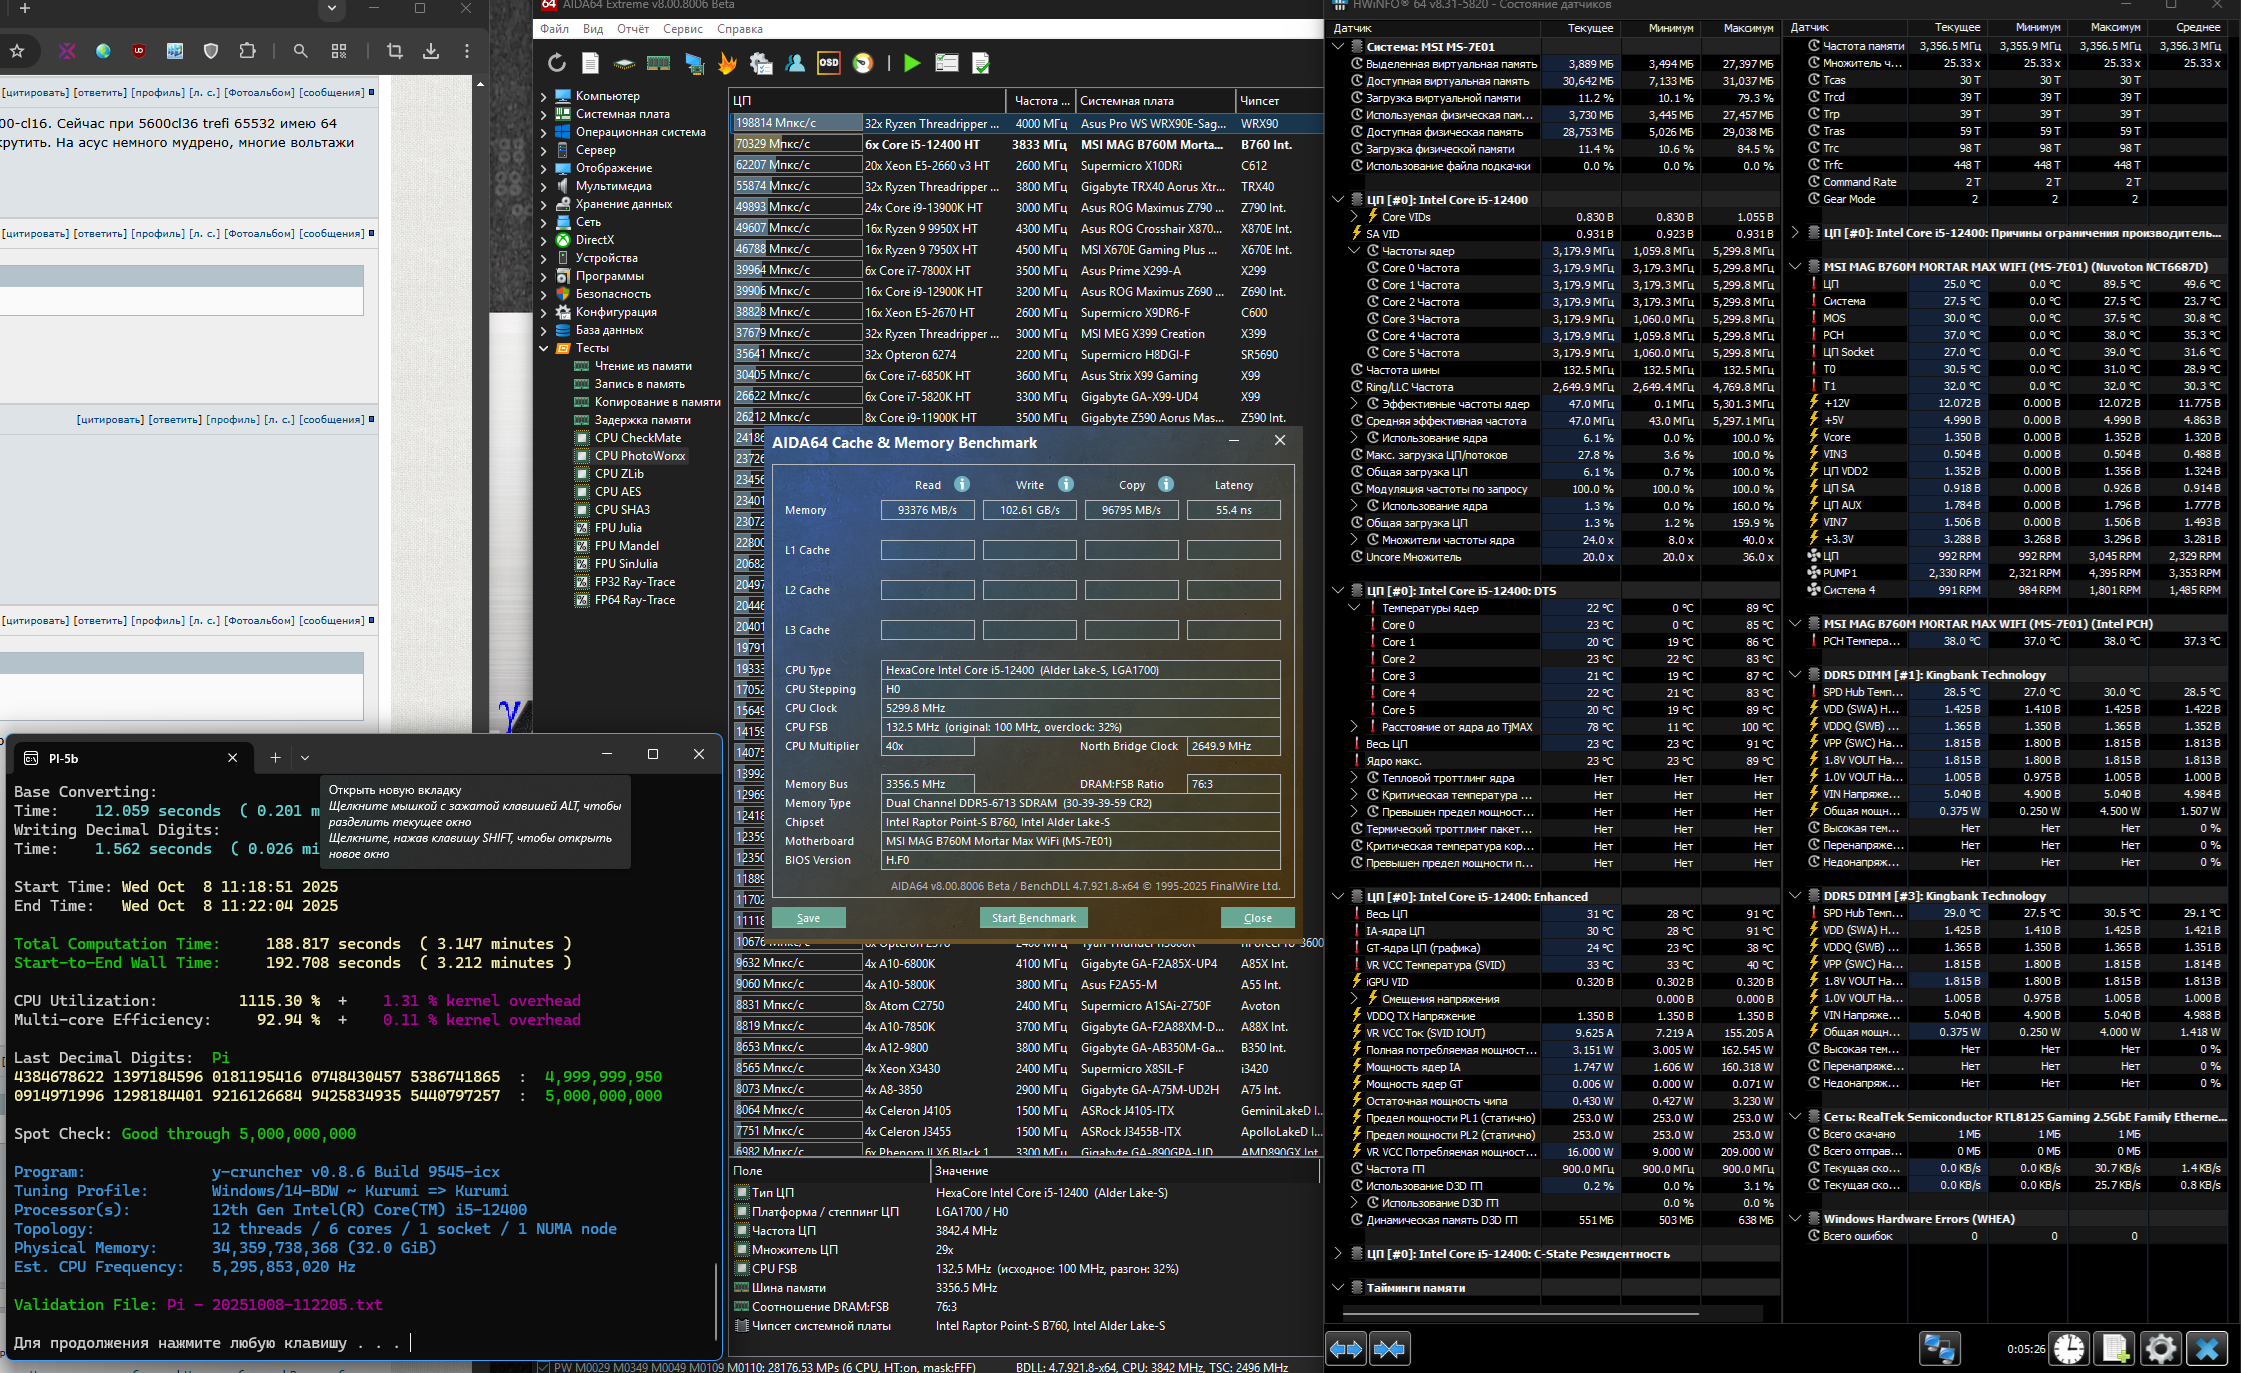The image size is (2241, 1373).
Task: Collapse the Тесты tree node
Action: pyautogui.click(x=544, y=349)
